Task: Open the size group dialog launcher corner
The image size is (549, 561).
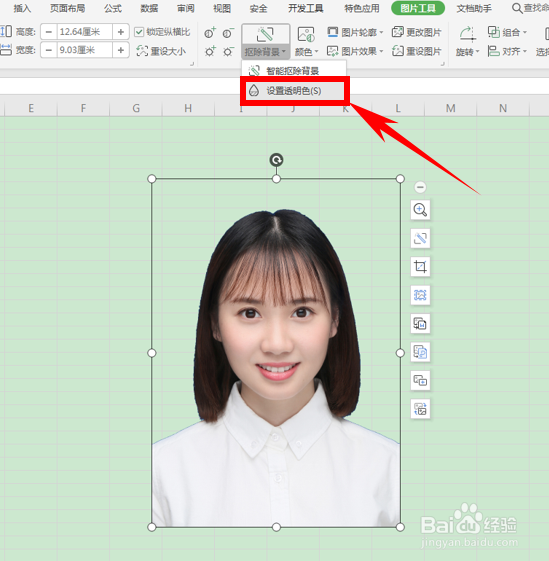Action: [192, 64]
